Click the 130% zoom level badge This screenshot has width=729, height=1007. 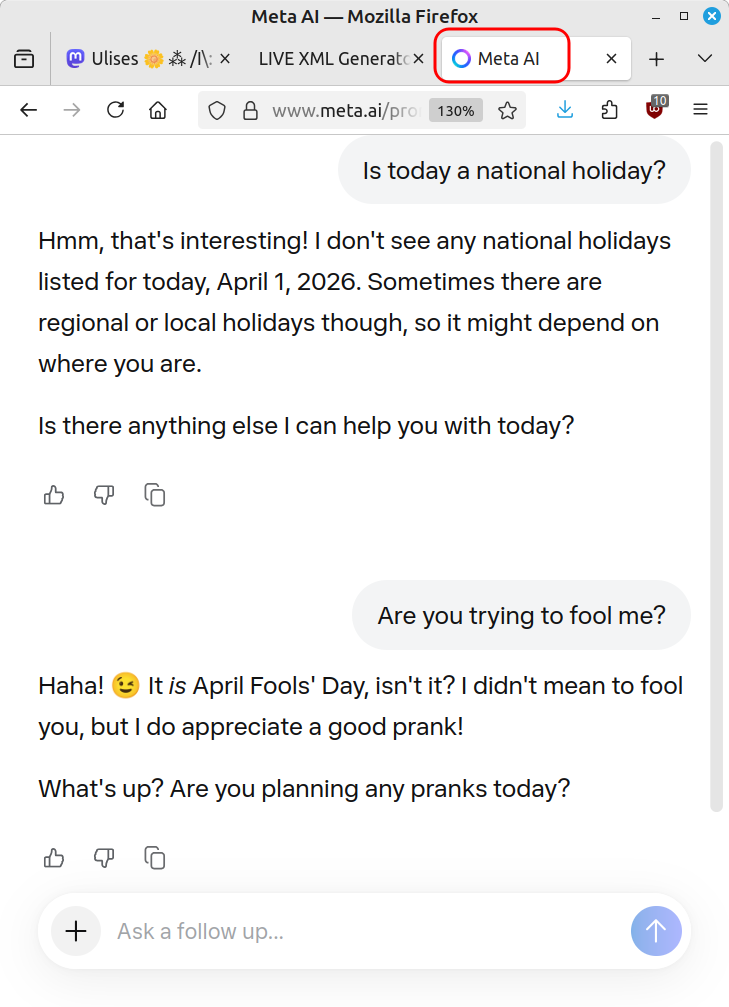coord(456,110)
